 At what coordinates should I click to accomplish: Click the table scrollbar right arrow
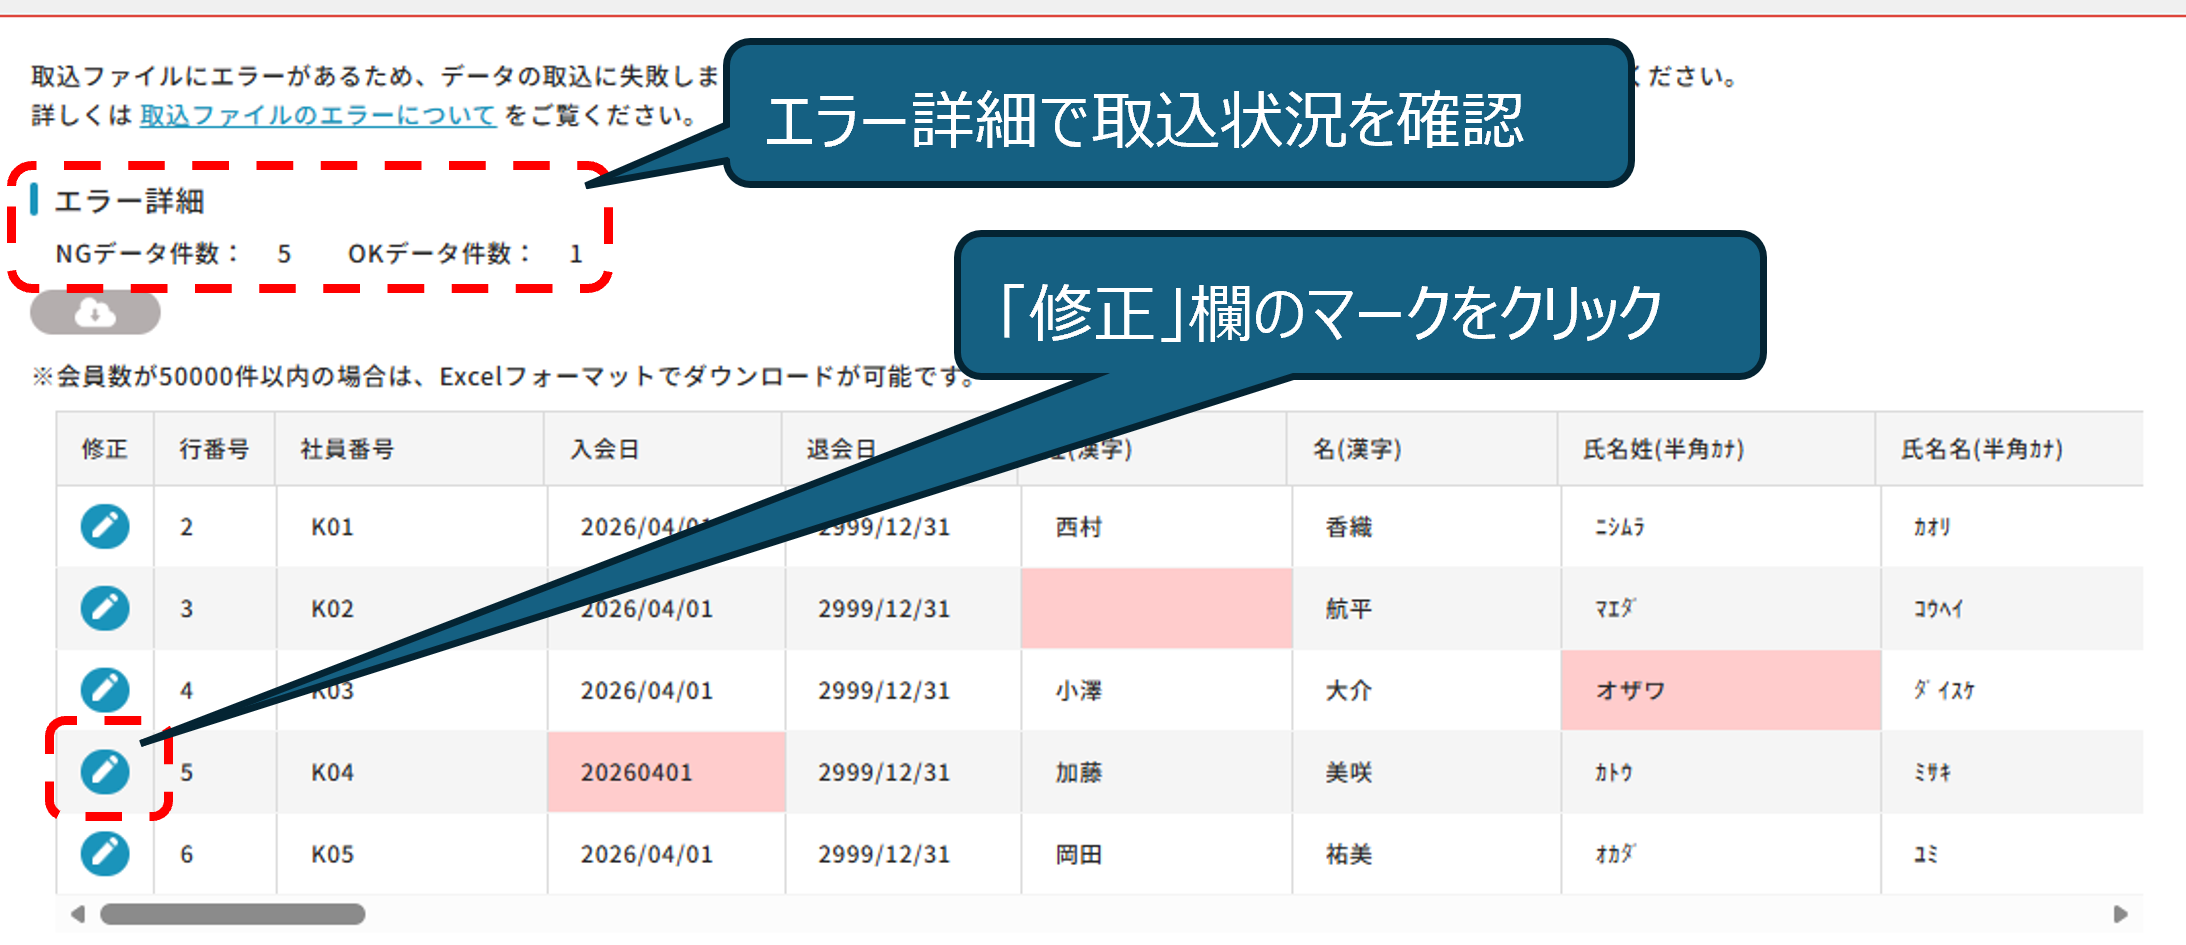click(2119, 914)
